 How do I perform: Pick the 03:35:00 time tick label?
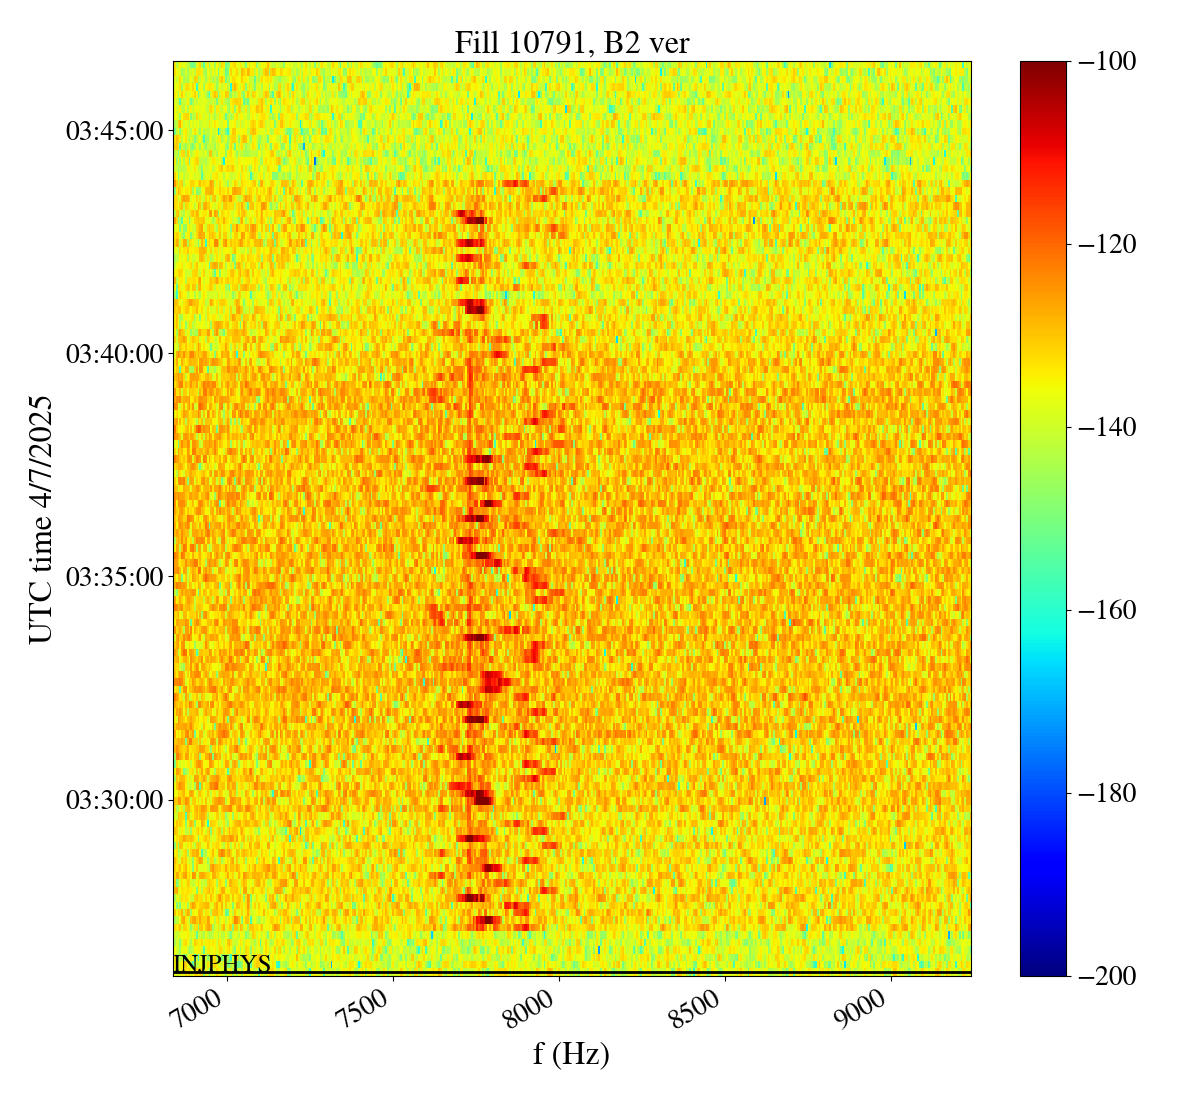[114, 577]
